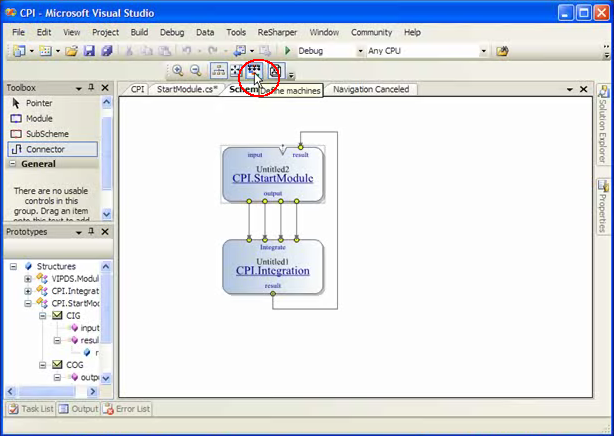Image resolution: width=614 pixels, height=436 pixels.
Task: Open the Prototypes panel options dropdown arrow
Action: click(x=78, y=232)
